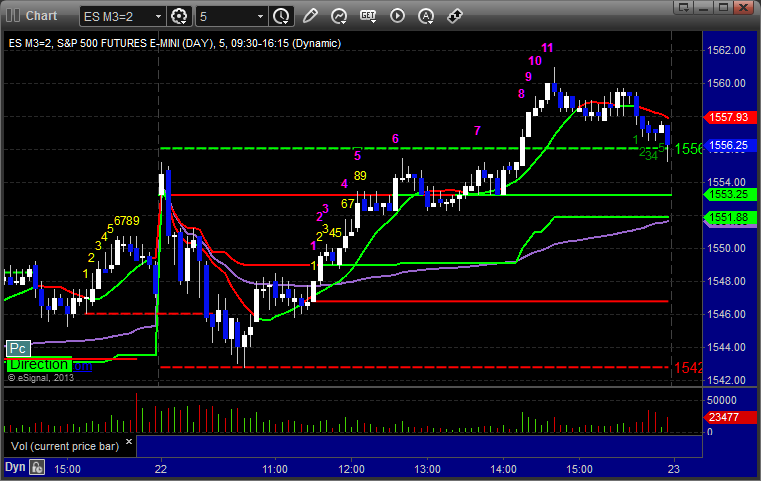
Task: Click the Pc button on chart
Action: (x=18, y=348)
